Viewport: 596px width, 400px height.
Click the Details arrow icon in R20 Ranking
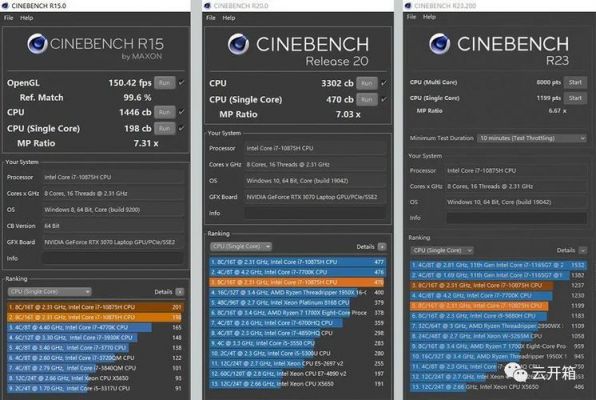point(382,247)
